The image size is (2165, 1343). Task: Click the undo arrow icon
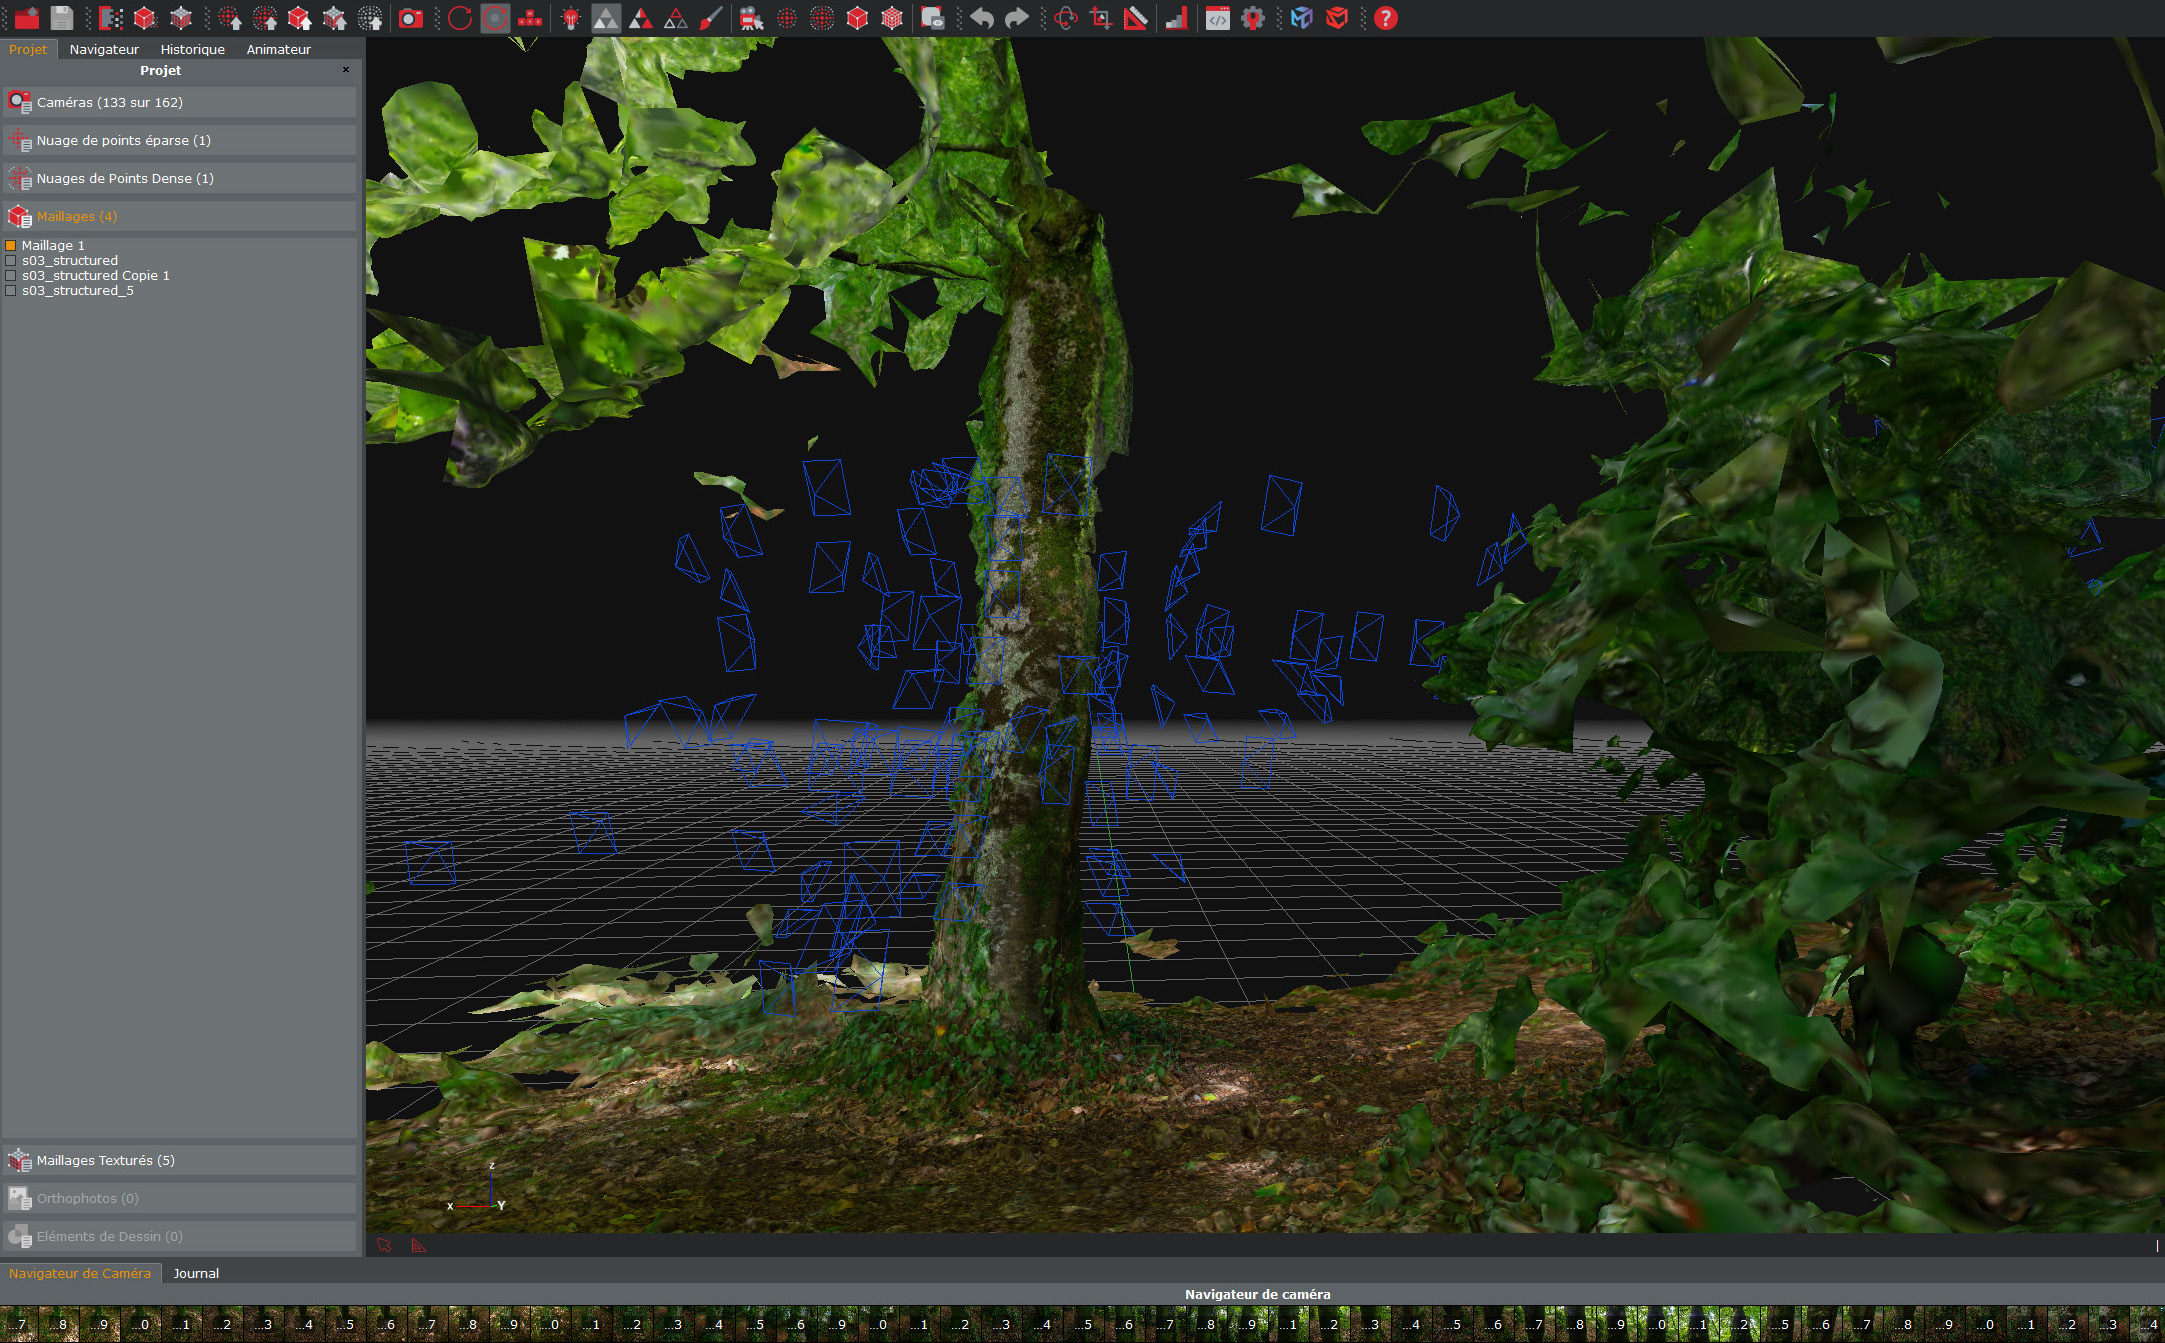(x=982, y=18)
